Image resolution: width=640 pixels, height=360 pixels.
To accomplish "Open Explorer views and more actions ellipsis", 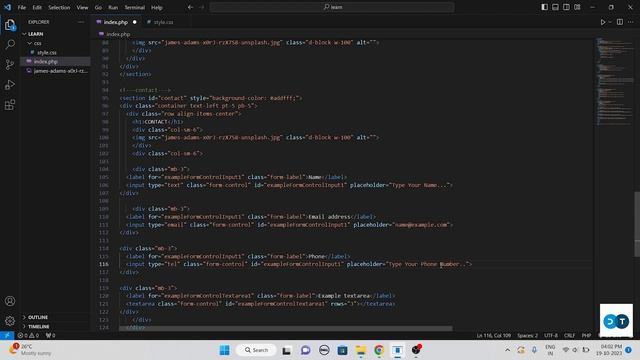I will tap(81, 22).
